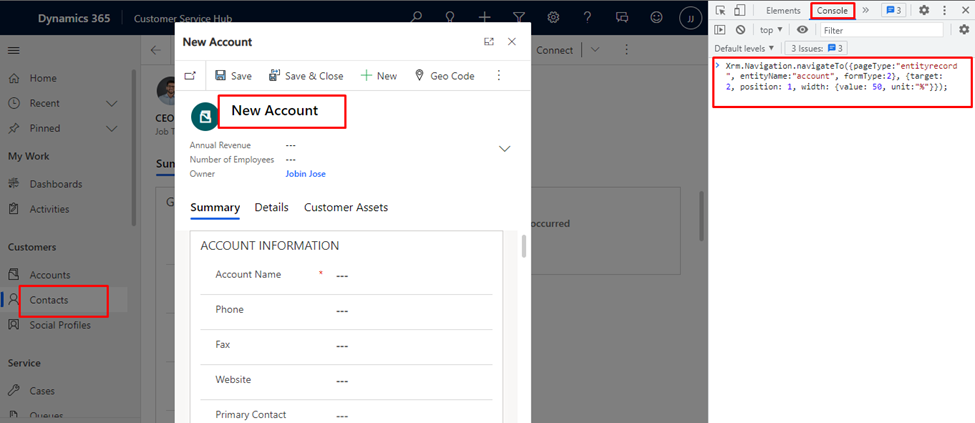Click the console Filter input
975x423 pixels.
click(881, 30)
